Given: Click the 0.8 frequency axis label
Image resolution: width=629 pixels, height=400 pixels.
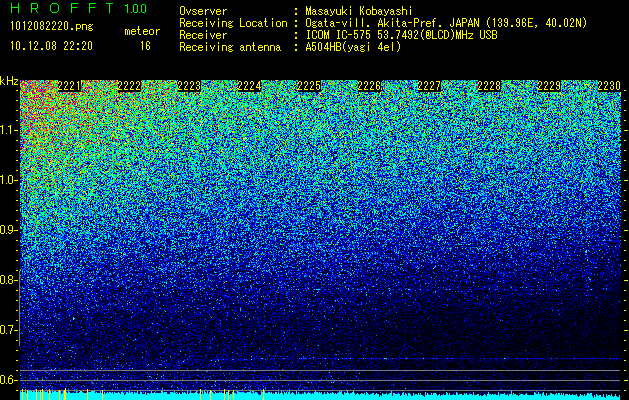Looking at the screenshot, I should point(9,280).
